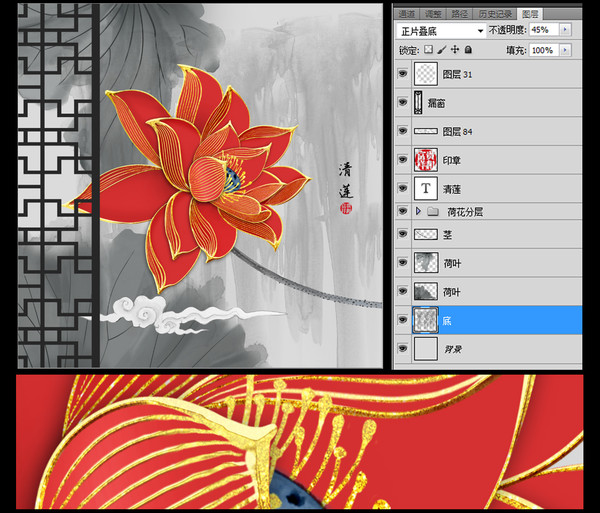600x513 pixels.
Task: Switch to the 路径 tab
Action: tap(460, 14)
